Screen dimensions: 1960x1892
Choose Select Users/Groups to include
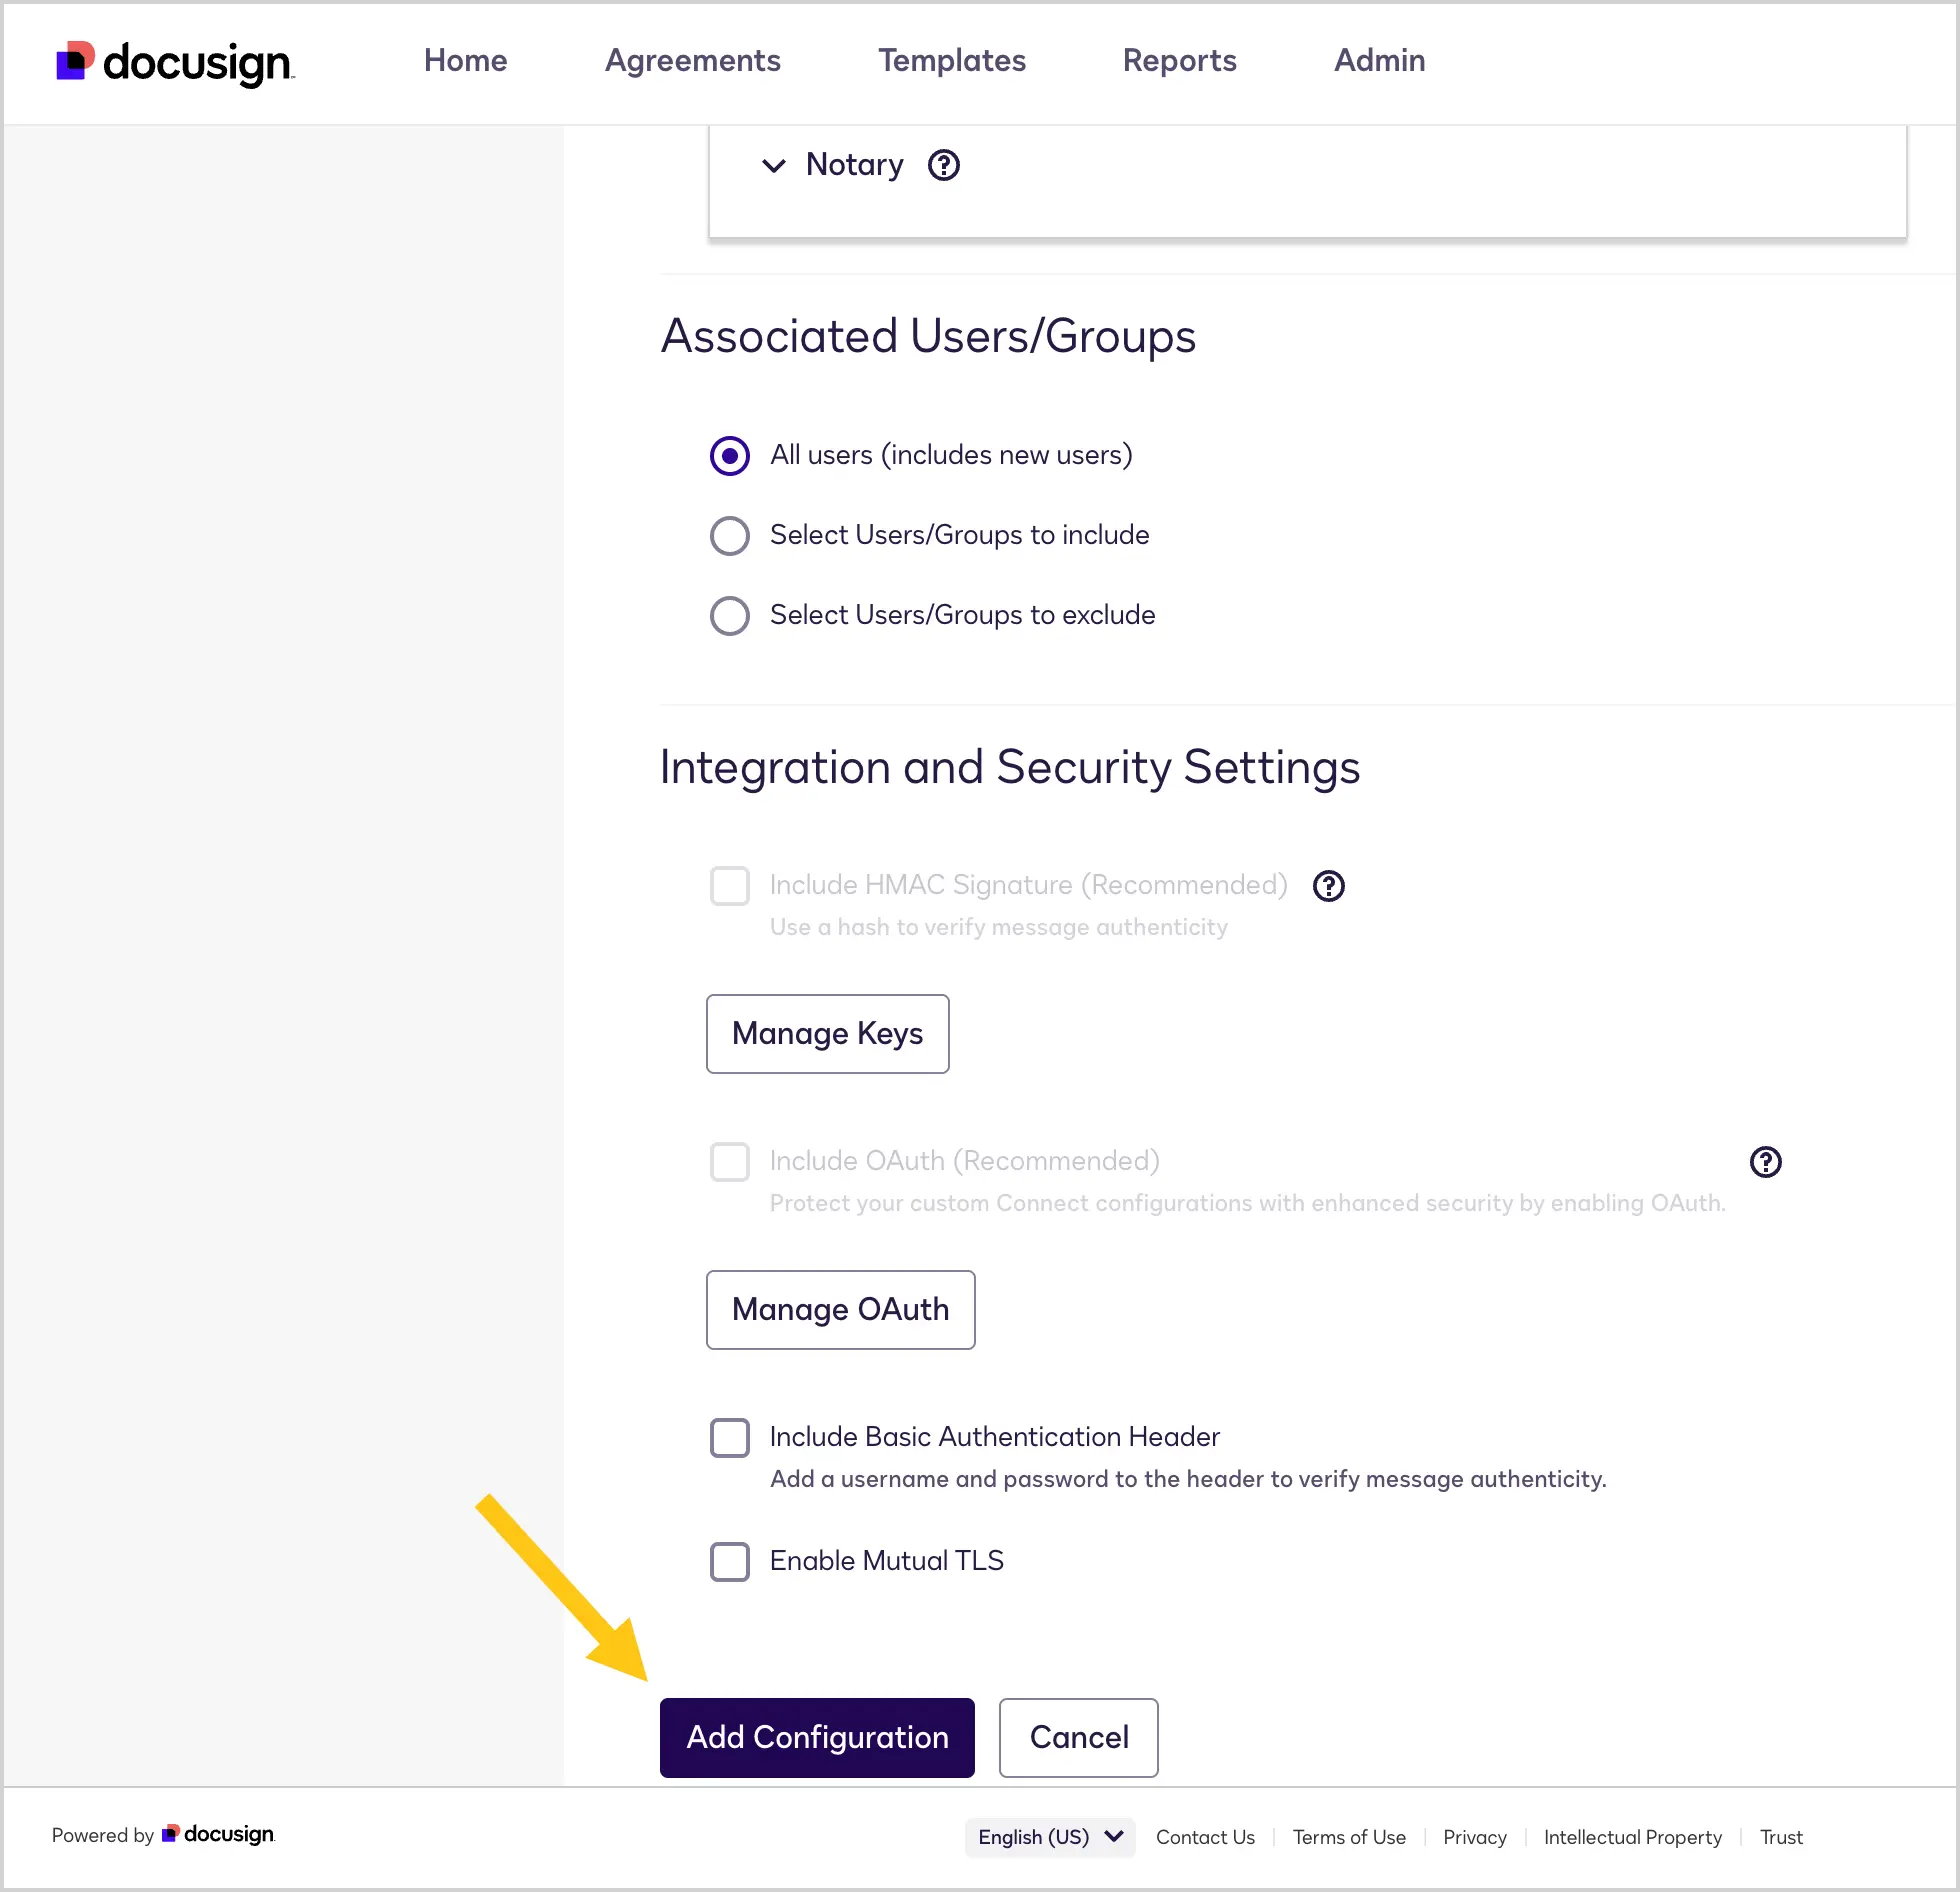click(x=730, y=536)
